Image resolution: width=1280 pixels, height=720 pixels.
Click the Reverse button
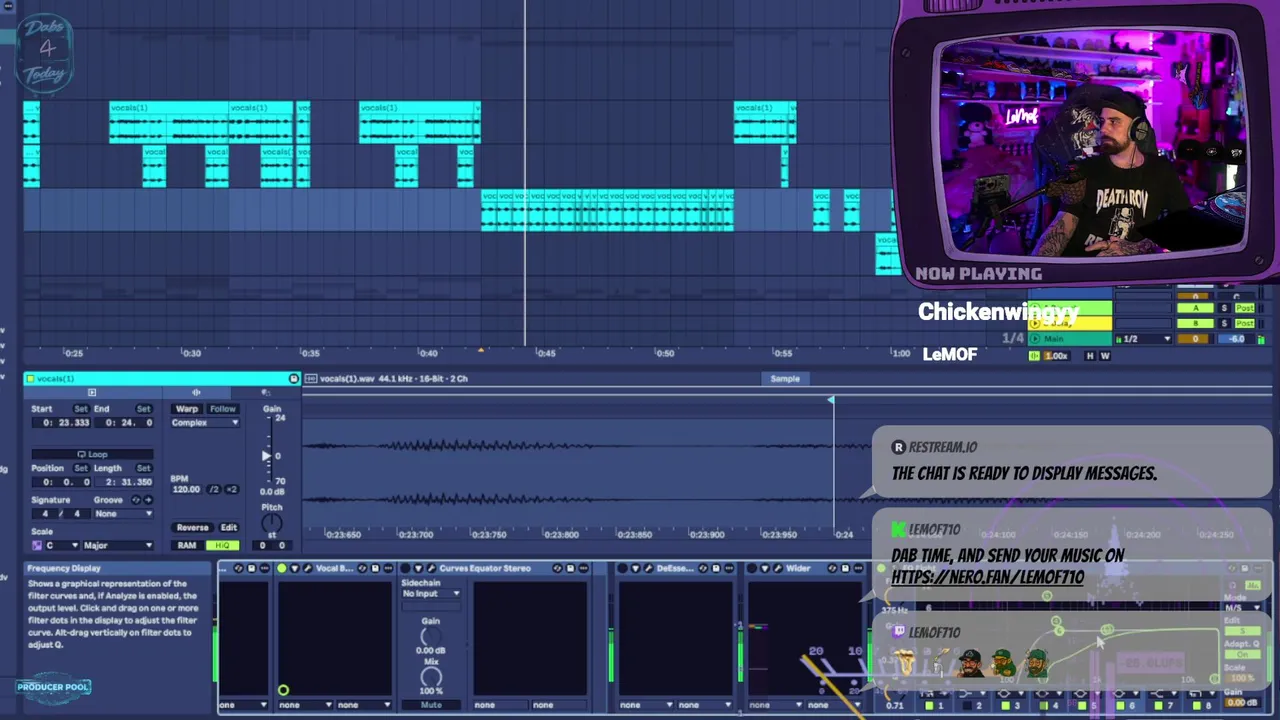pyautogui.click(x=192, y=528)
